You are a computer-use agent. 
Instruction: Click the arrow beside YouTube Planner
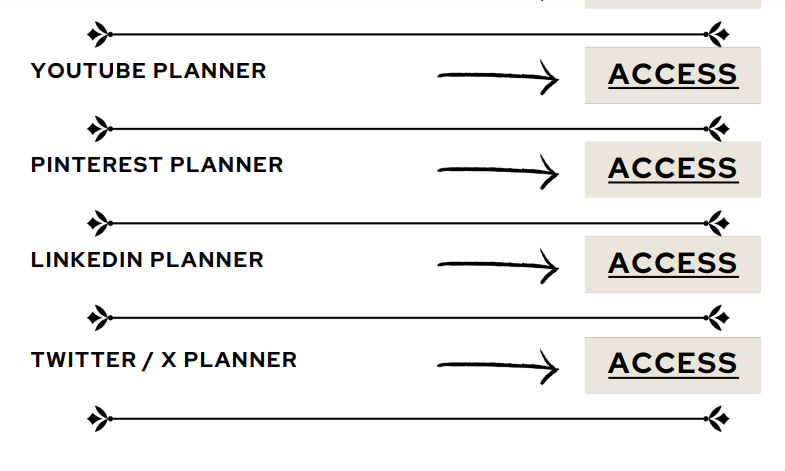[x=498, y=77]
